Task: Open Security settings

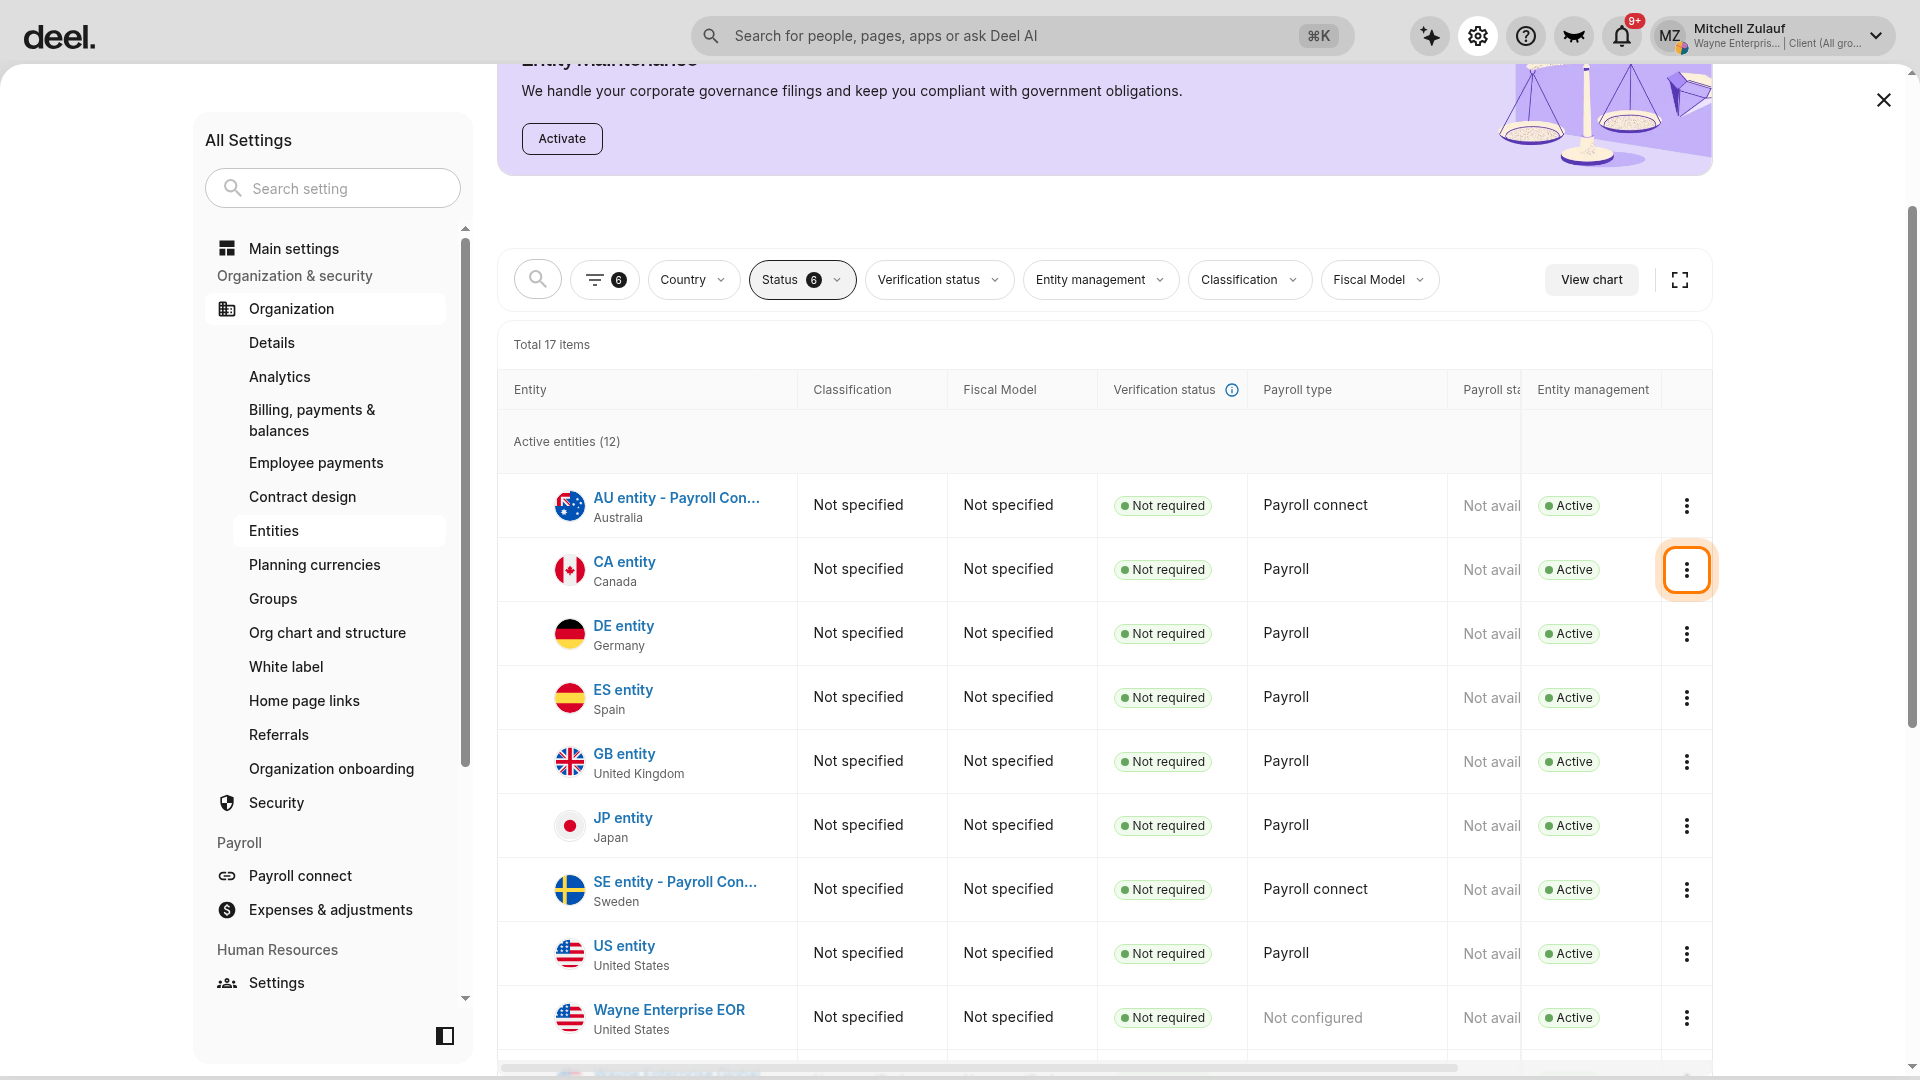Action: [326, 803]
